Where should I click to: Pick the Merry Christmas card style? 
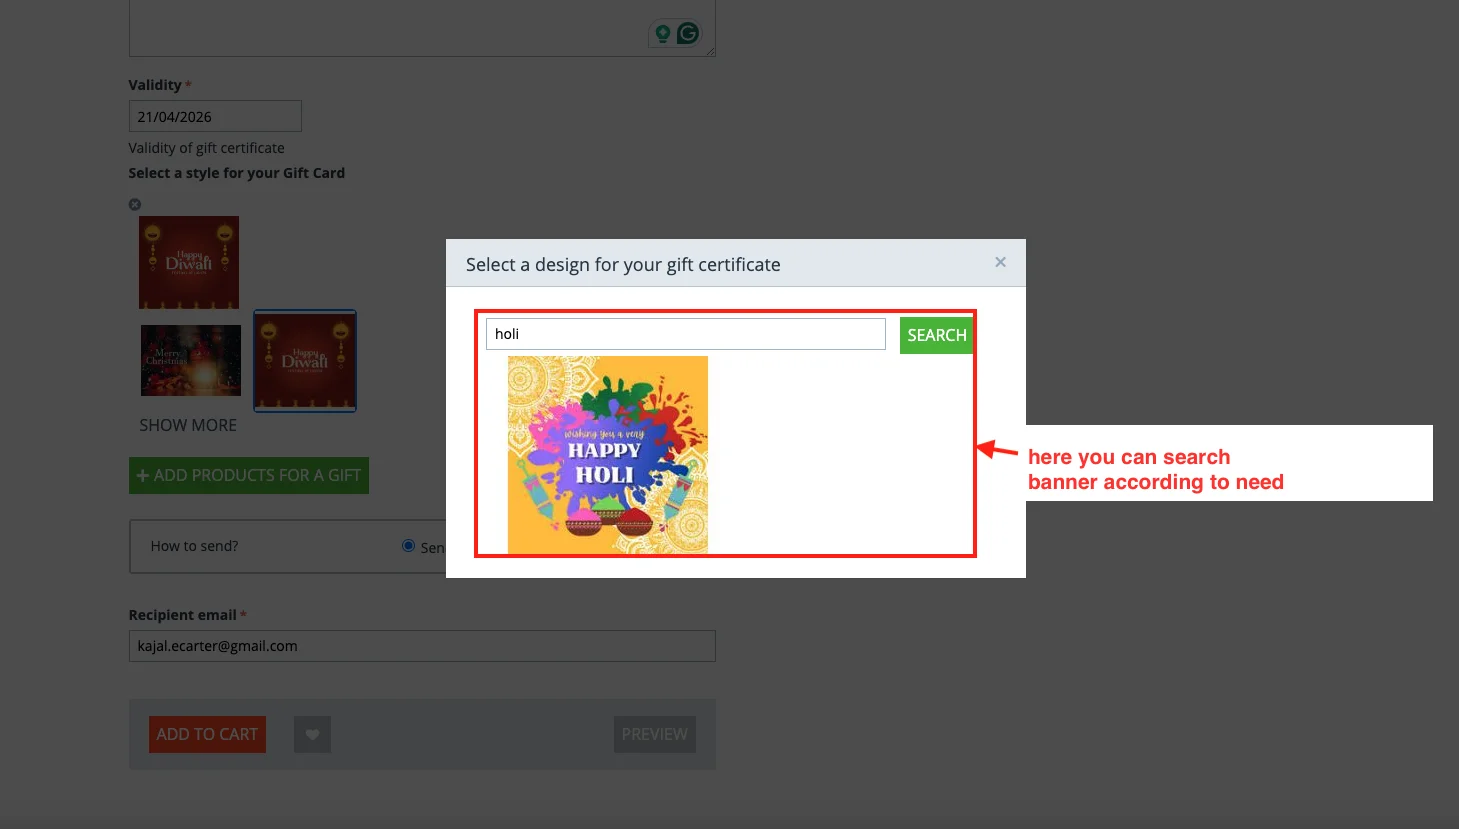[190, 360]
